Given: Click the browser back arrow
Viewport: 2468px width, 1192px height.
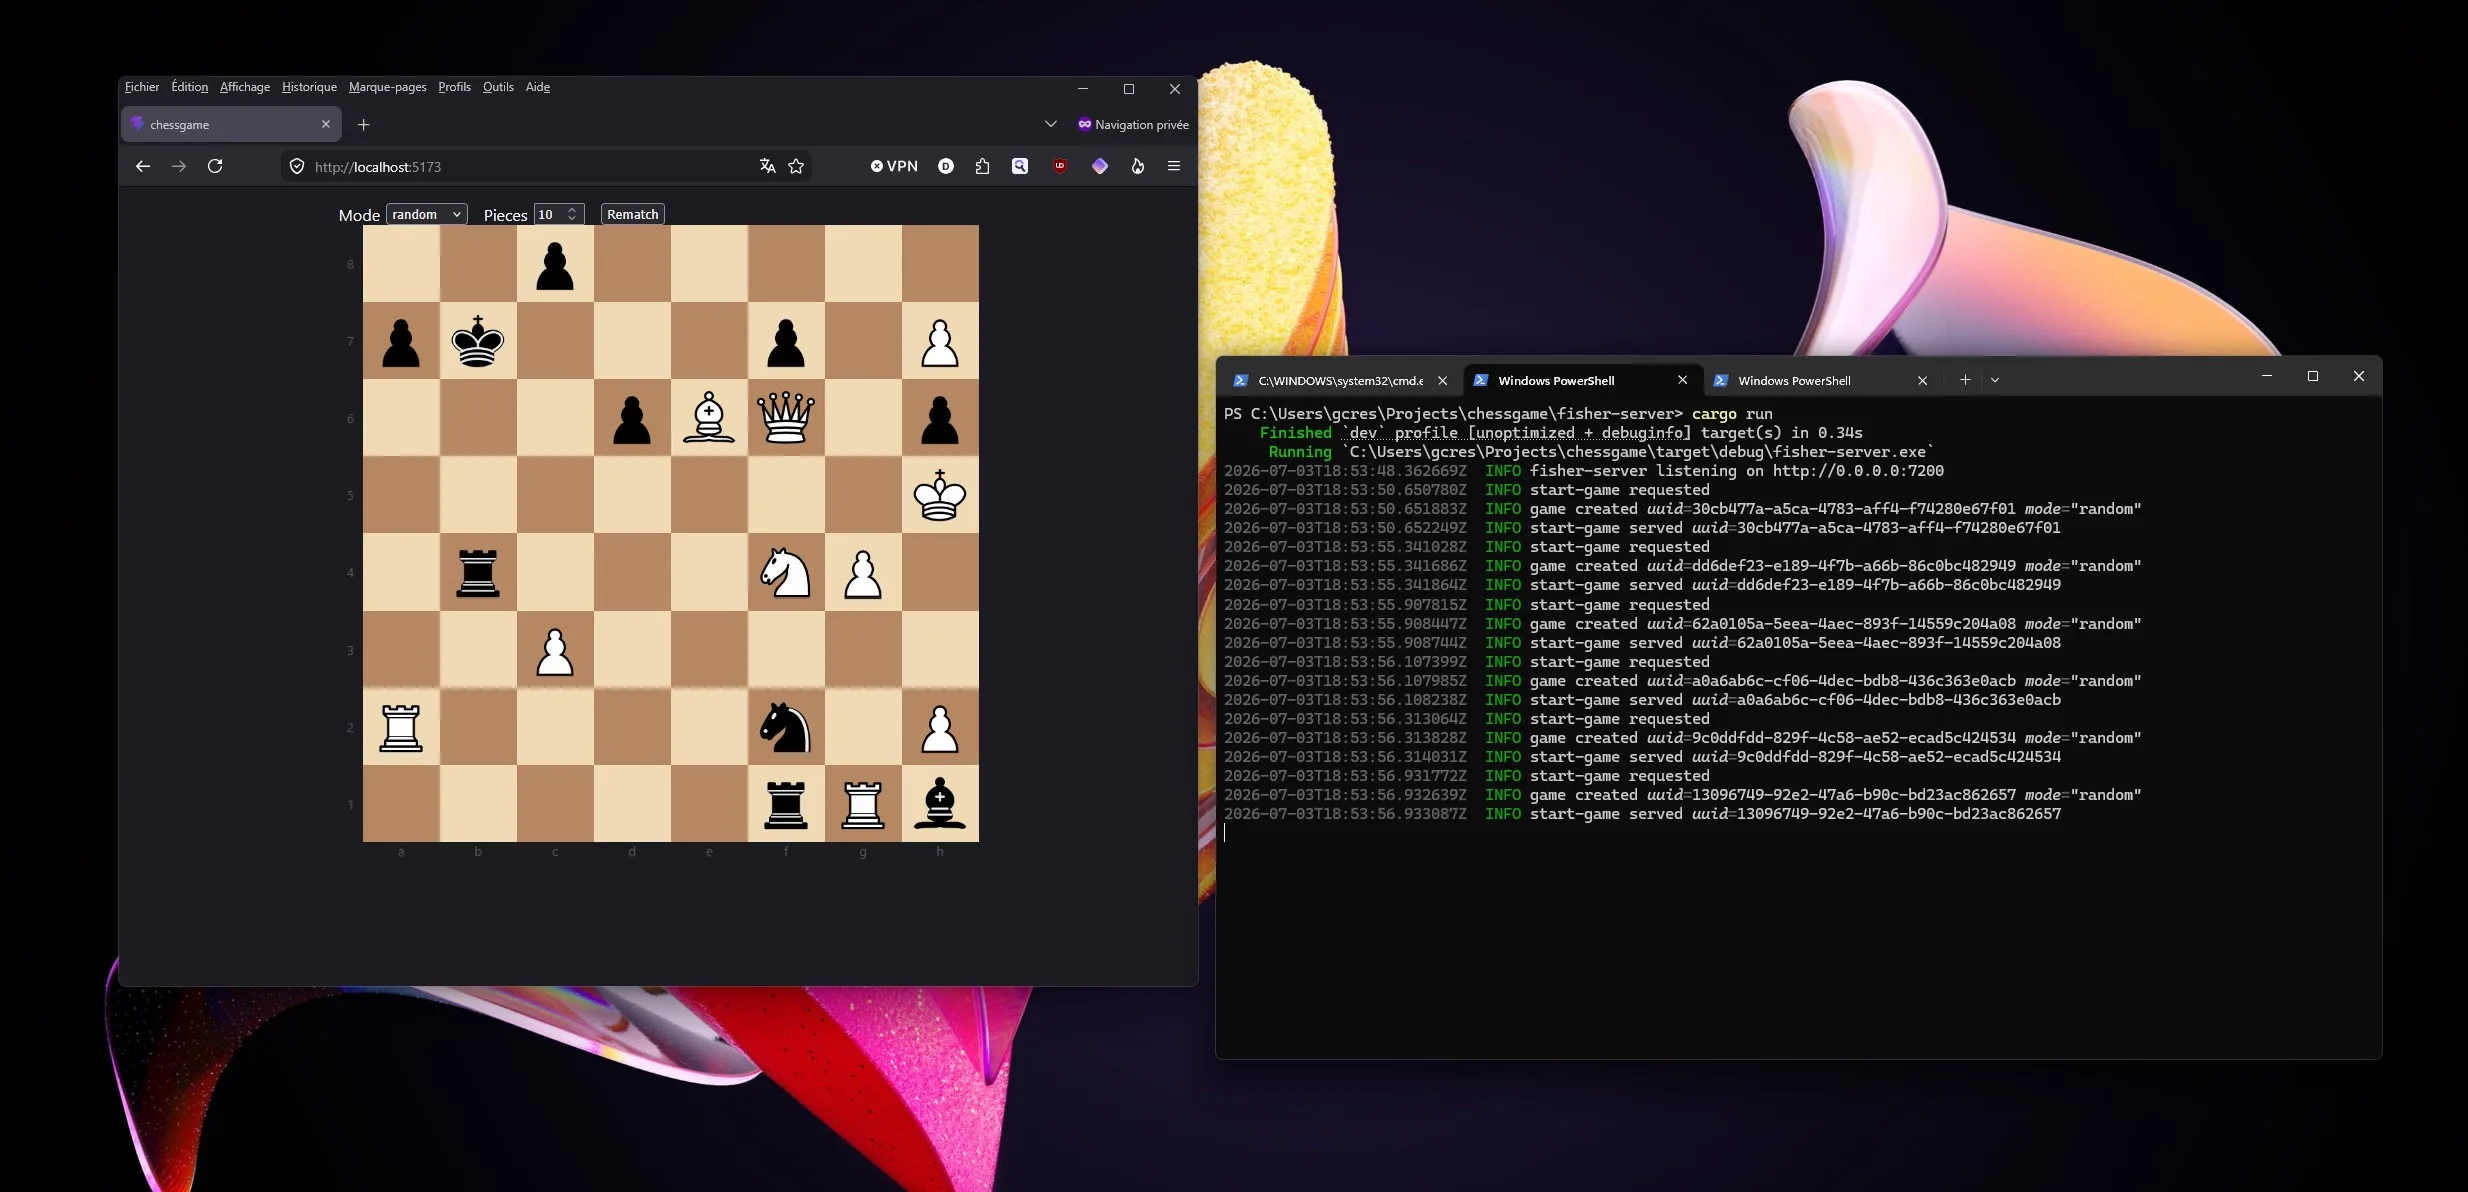Looking at the screenshot, I should [x=143, y=166].
